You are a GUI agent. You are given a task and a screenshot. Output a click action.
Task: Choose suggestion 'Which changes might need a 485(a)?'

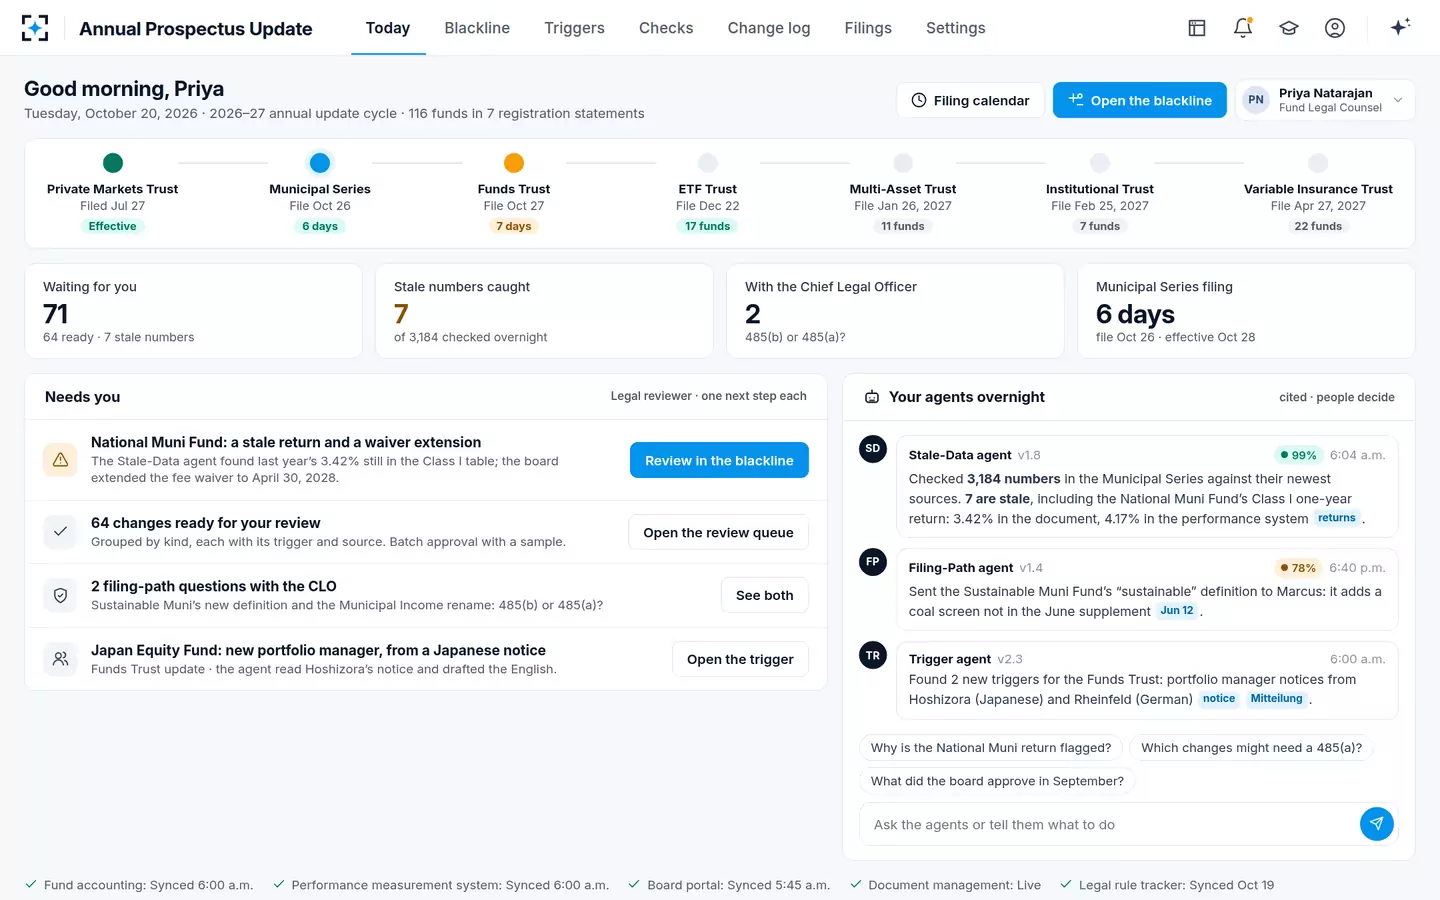point(1251,748)
